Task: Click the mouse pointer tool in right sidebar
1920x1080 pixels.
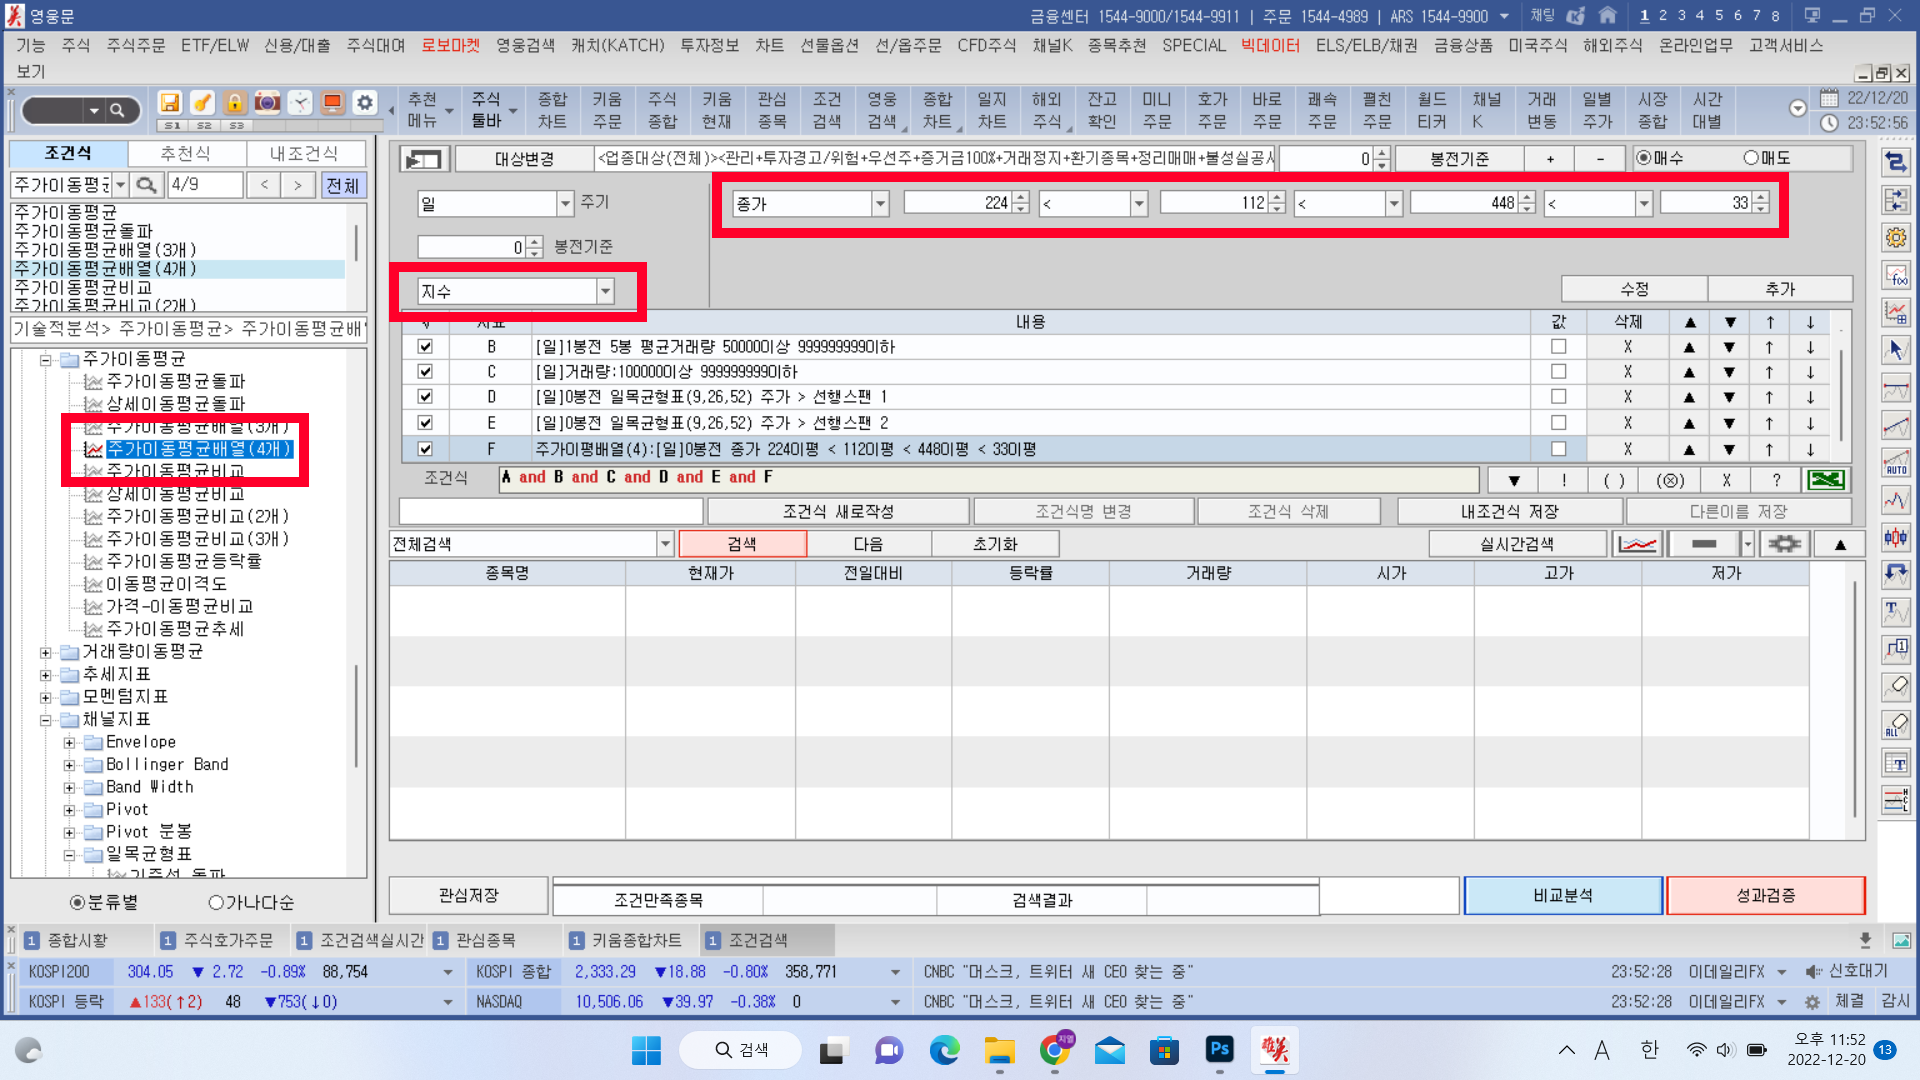Action: [1896, 350]
